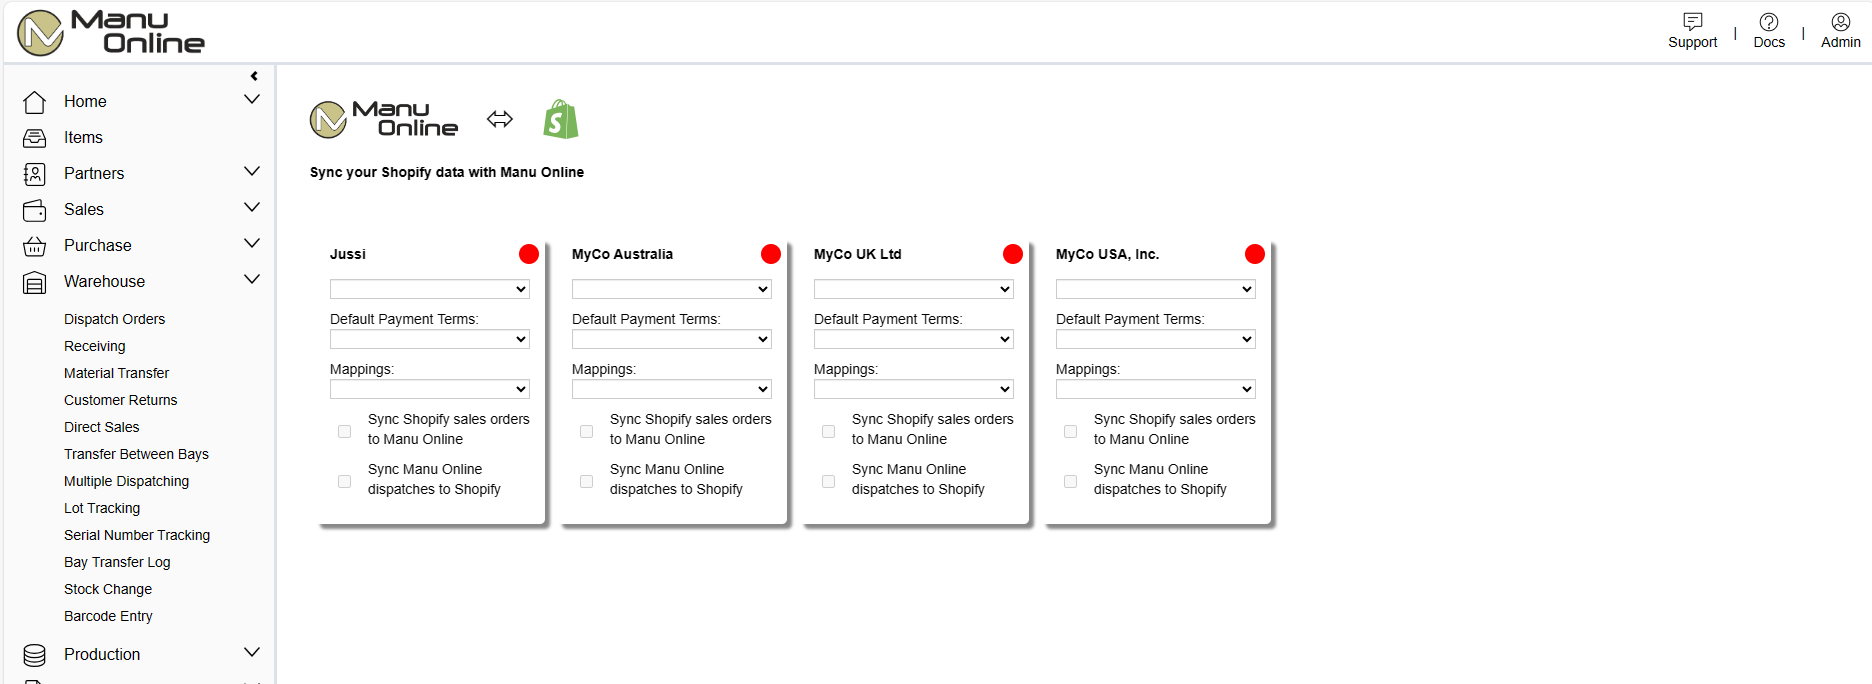This screenshot has width=1872, height=684.
Task: Enable Sync Shopify sales orders for Jussi
Action: (344, 431)
